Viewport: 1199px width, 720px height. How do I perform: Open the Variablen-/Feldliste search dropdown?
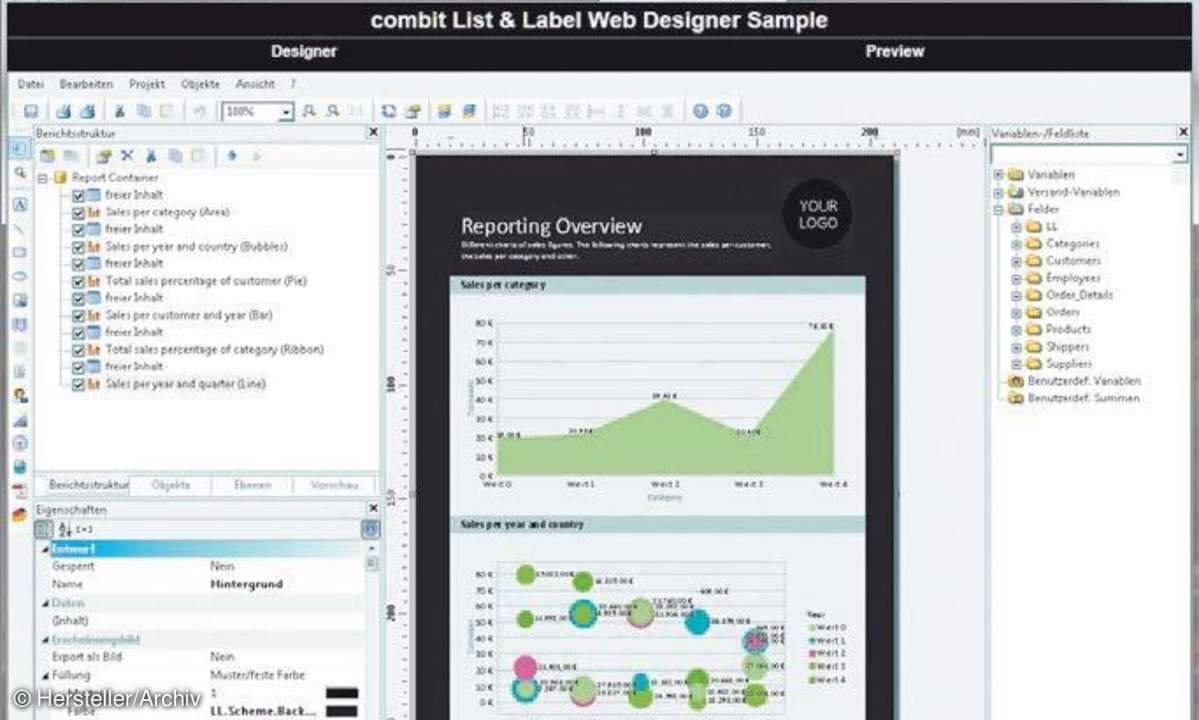pyautogui.click(x=1180, y=154)
